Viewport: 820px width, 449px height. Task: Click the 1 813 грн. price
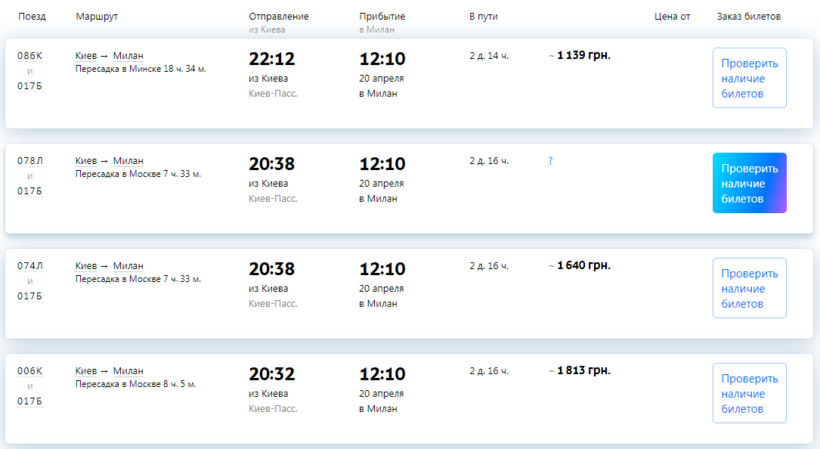point(583,371)
